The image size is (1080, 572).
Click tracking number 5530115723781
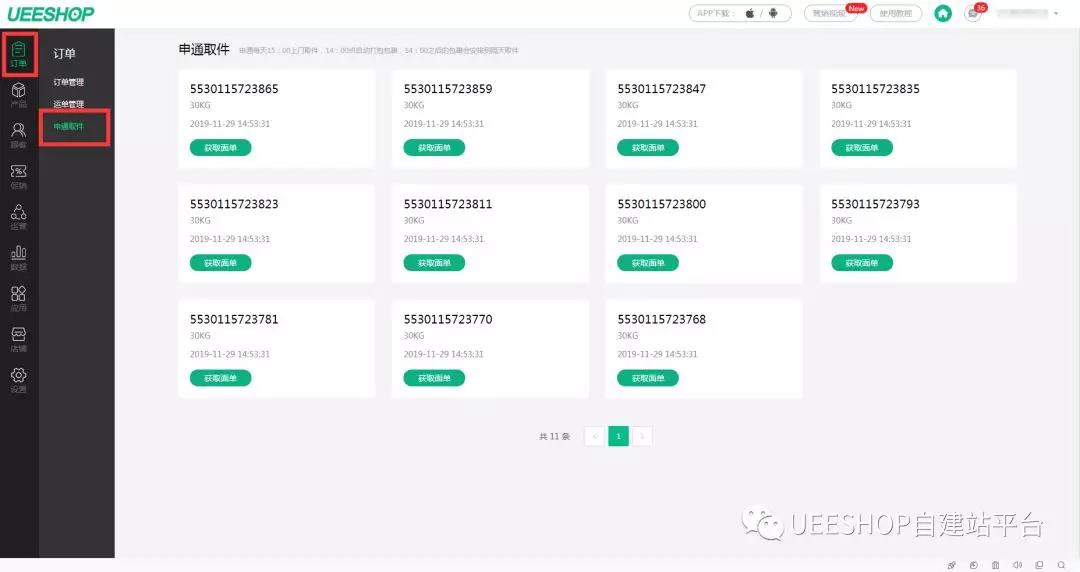click(234, 319)
